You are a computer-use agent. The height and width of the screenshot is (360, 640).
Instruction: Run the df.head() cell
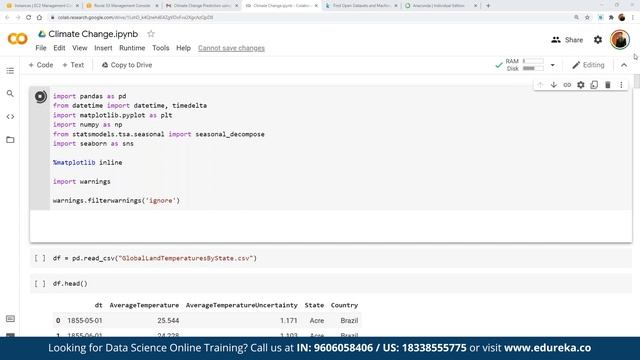point(40,283)
